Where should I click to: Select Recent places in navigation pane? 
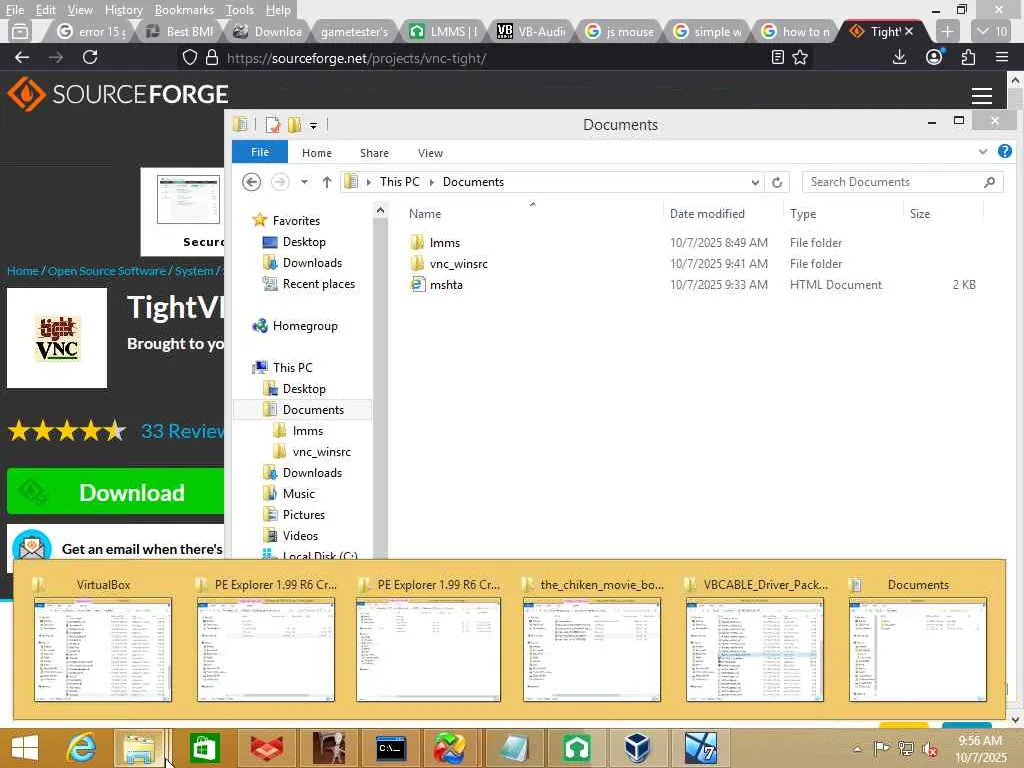tap(319, 284)
